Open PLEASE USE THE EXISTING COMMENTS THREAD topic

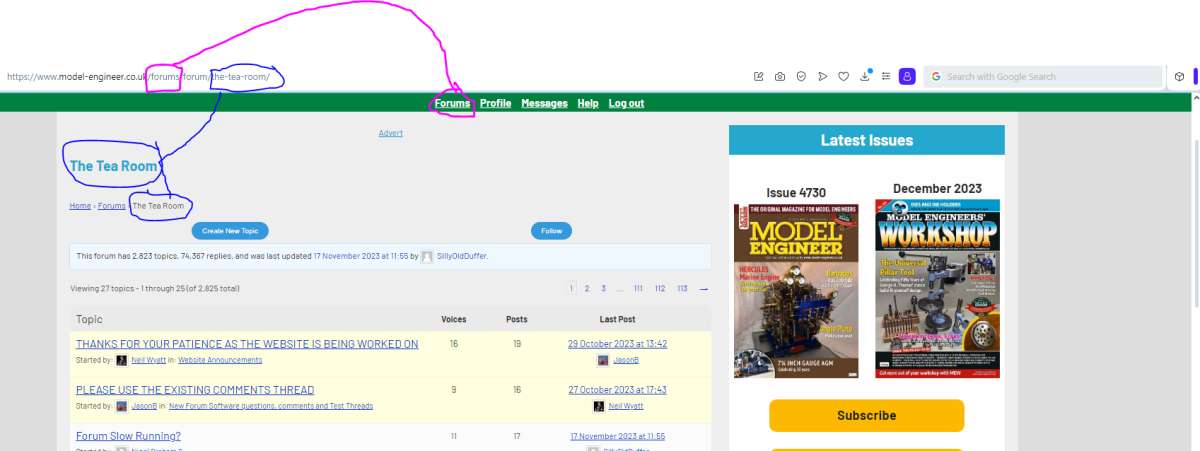click(x=195, y=390)
